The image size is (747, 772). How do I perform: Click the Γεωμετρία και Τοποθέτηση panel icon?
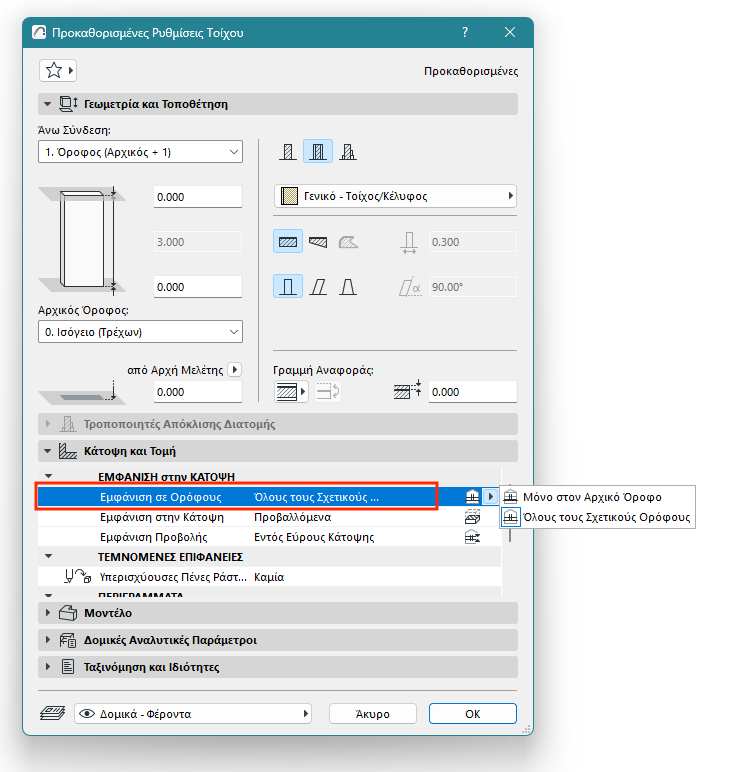[68, 104]
